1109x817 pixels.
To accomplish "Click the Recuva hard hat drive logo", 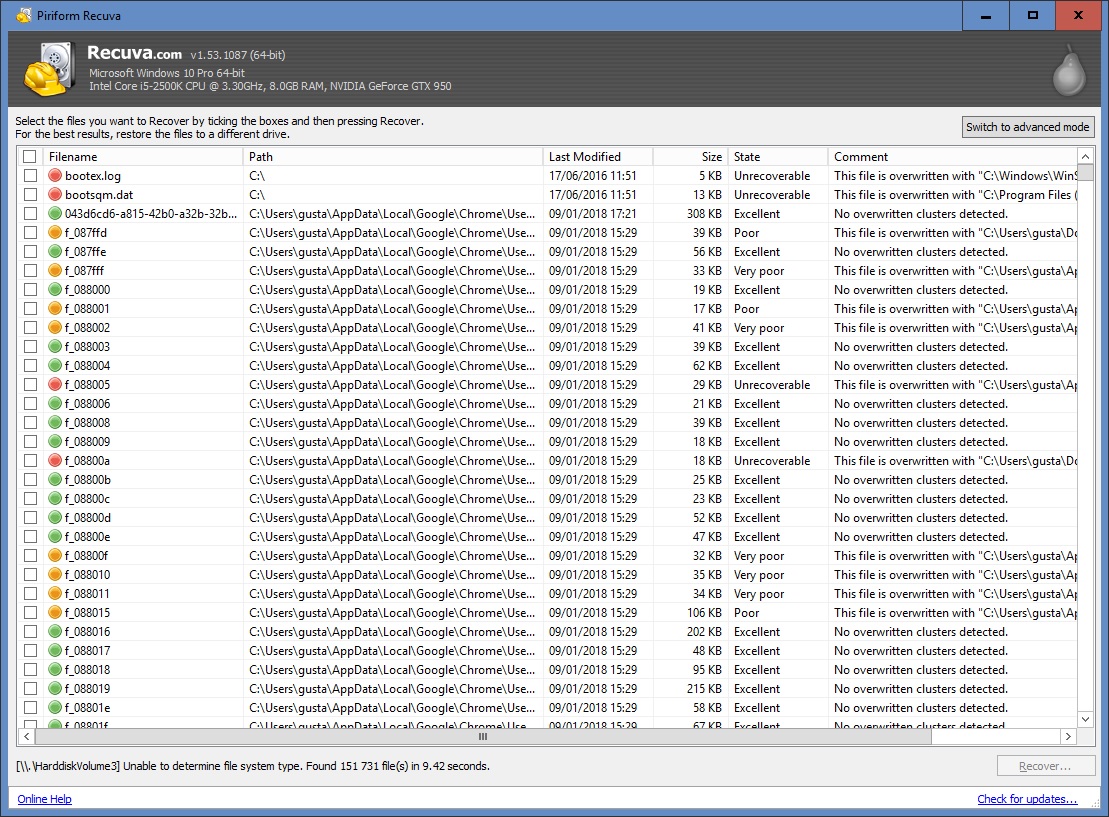I will click(x=50, y=69).
